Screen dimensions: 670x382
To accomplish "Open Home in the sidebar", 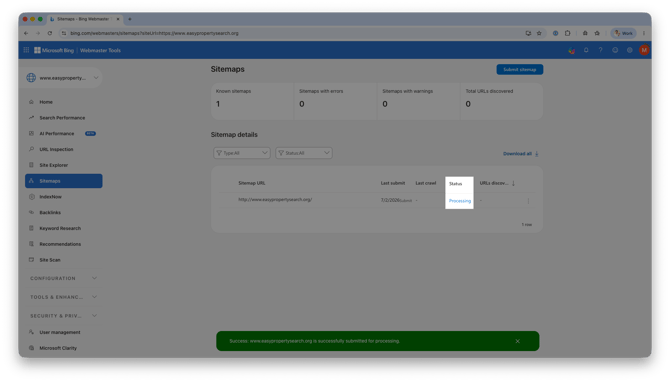I will (63, 102).
